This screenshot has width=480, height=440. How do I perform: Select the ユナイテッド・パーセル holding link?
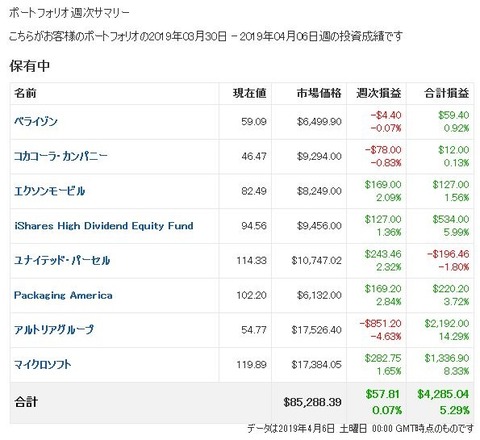(x=62, y=260)
